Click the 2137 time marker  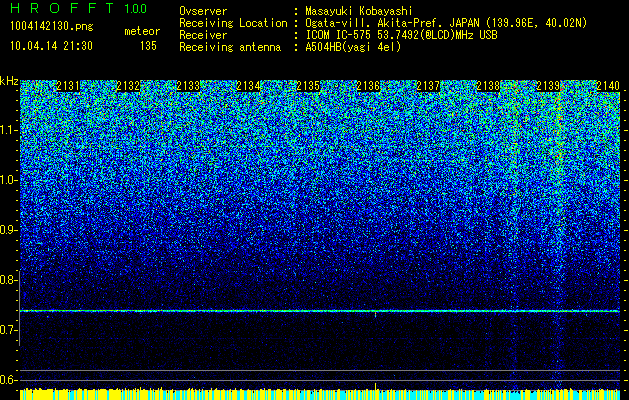coord(428,86)
